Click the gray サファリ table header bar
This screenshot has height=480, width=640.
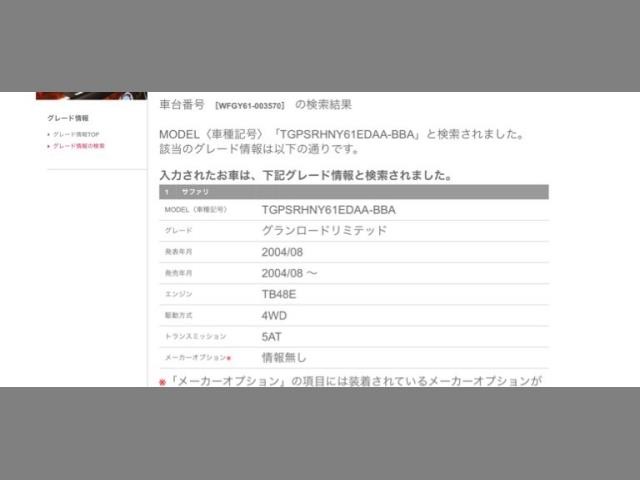(353, 192)
